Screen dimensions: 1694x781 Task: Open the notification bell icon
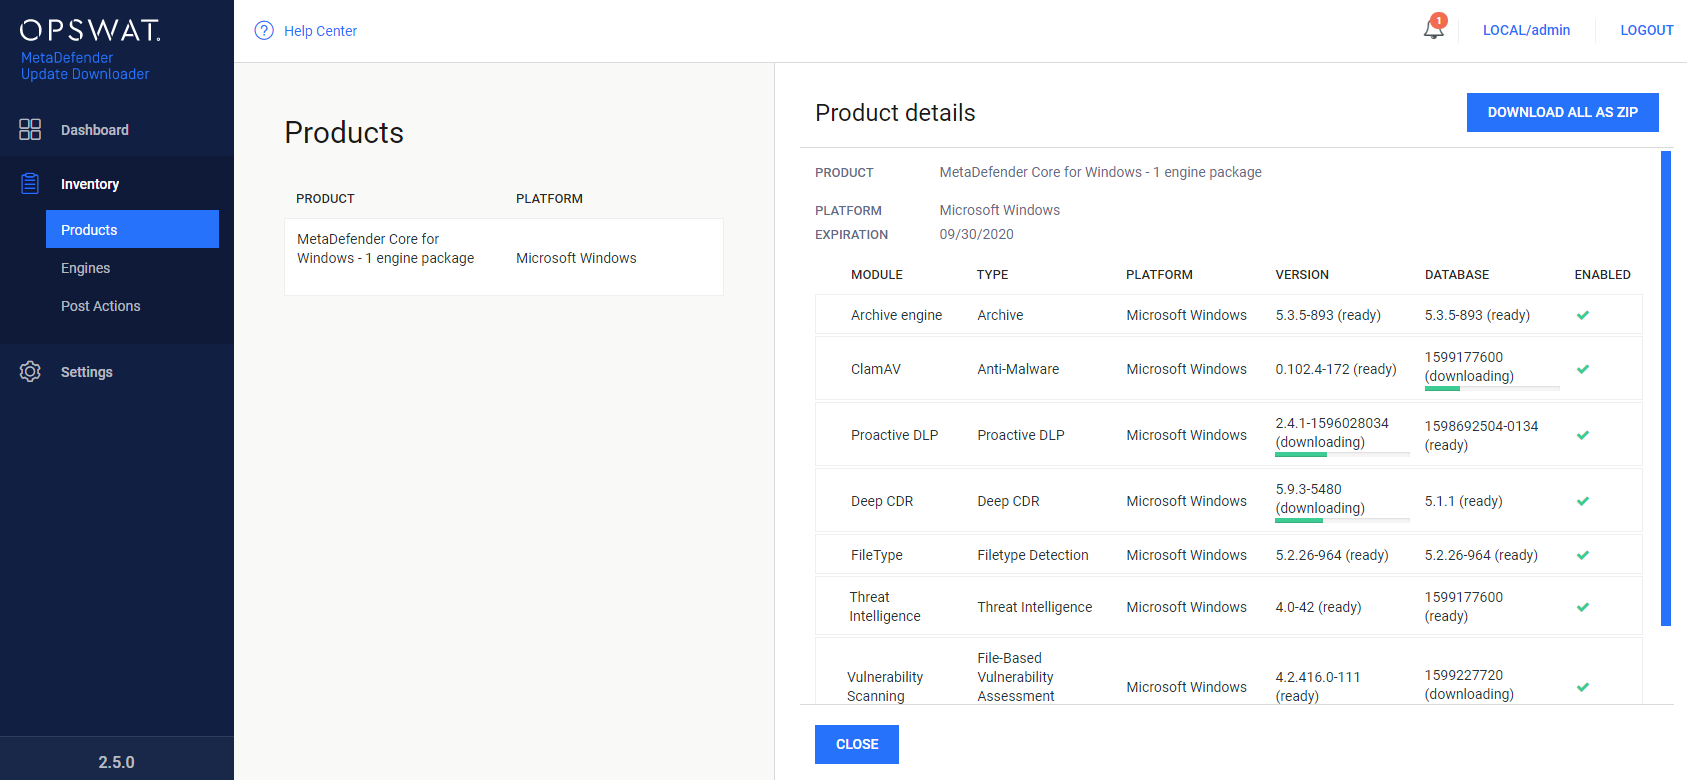point(1434,28)
